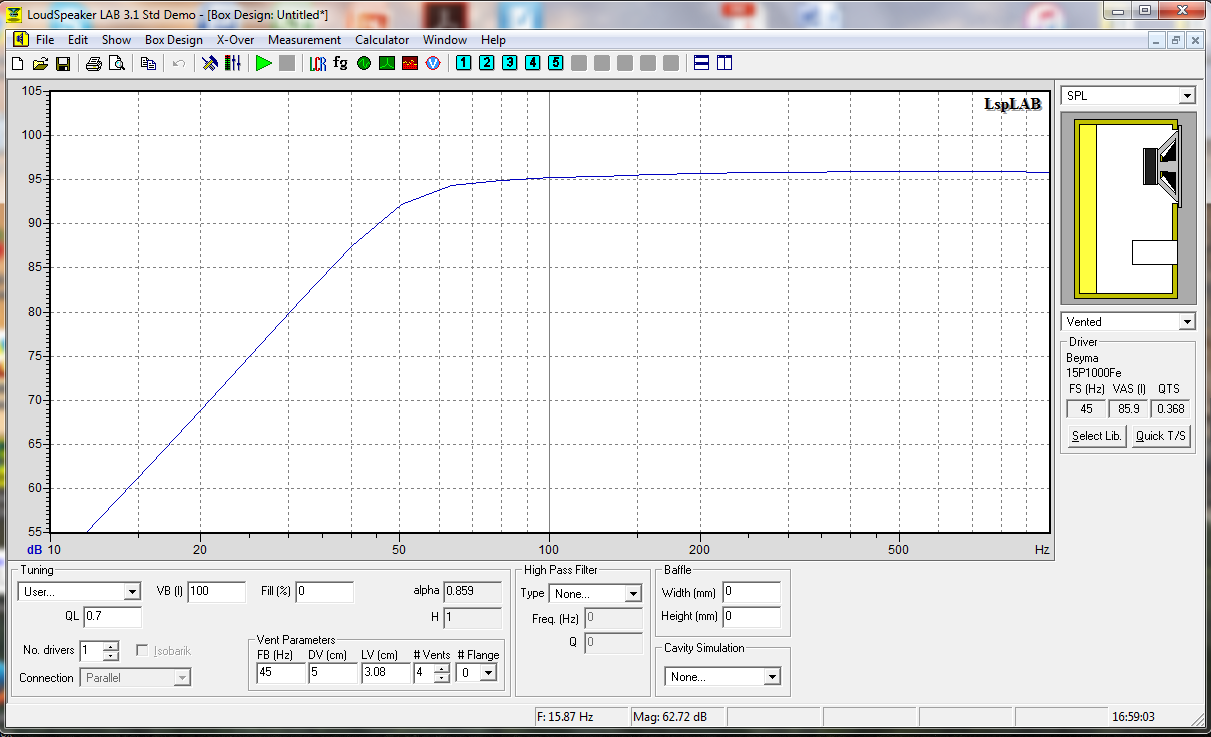Click the New file icon
Image resolution: width=1211 pixels, height=737 pixels.
coord(17,63)
